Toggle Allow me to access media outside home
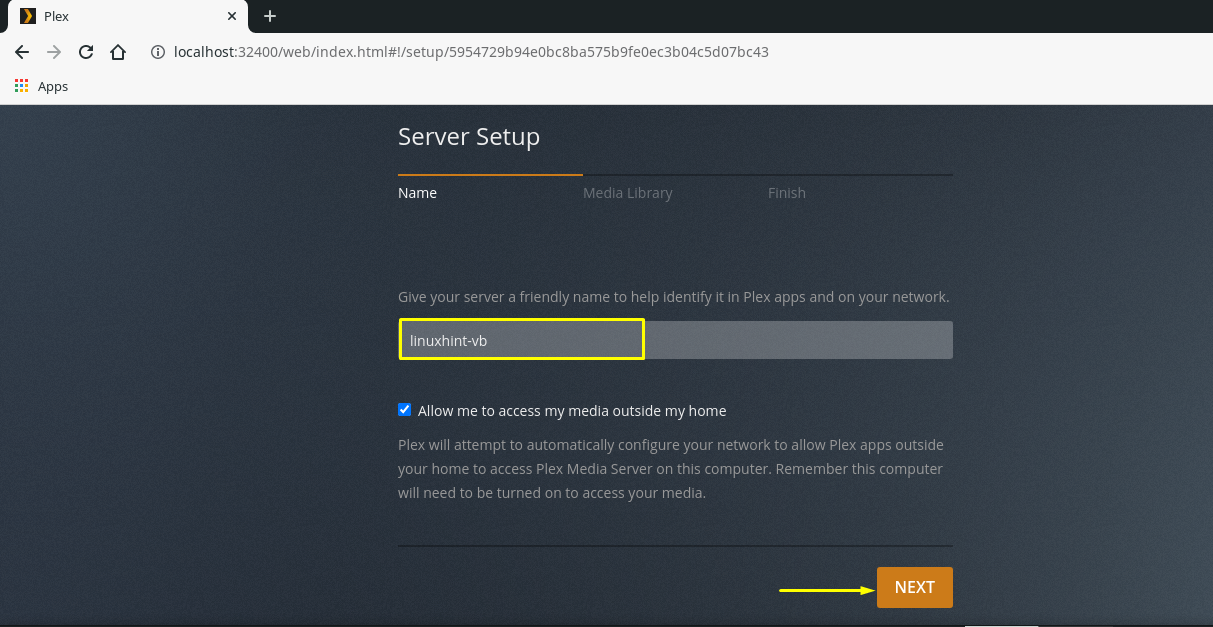Image resolution: width=1213 pixels, height=627 pixels. click(x=404, y=410)
